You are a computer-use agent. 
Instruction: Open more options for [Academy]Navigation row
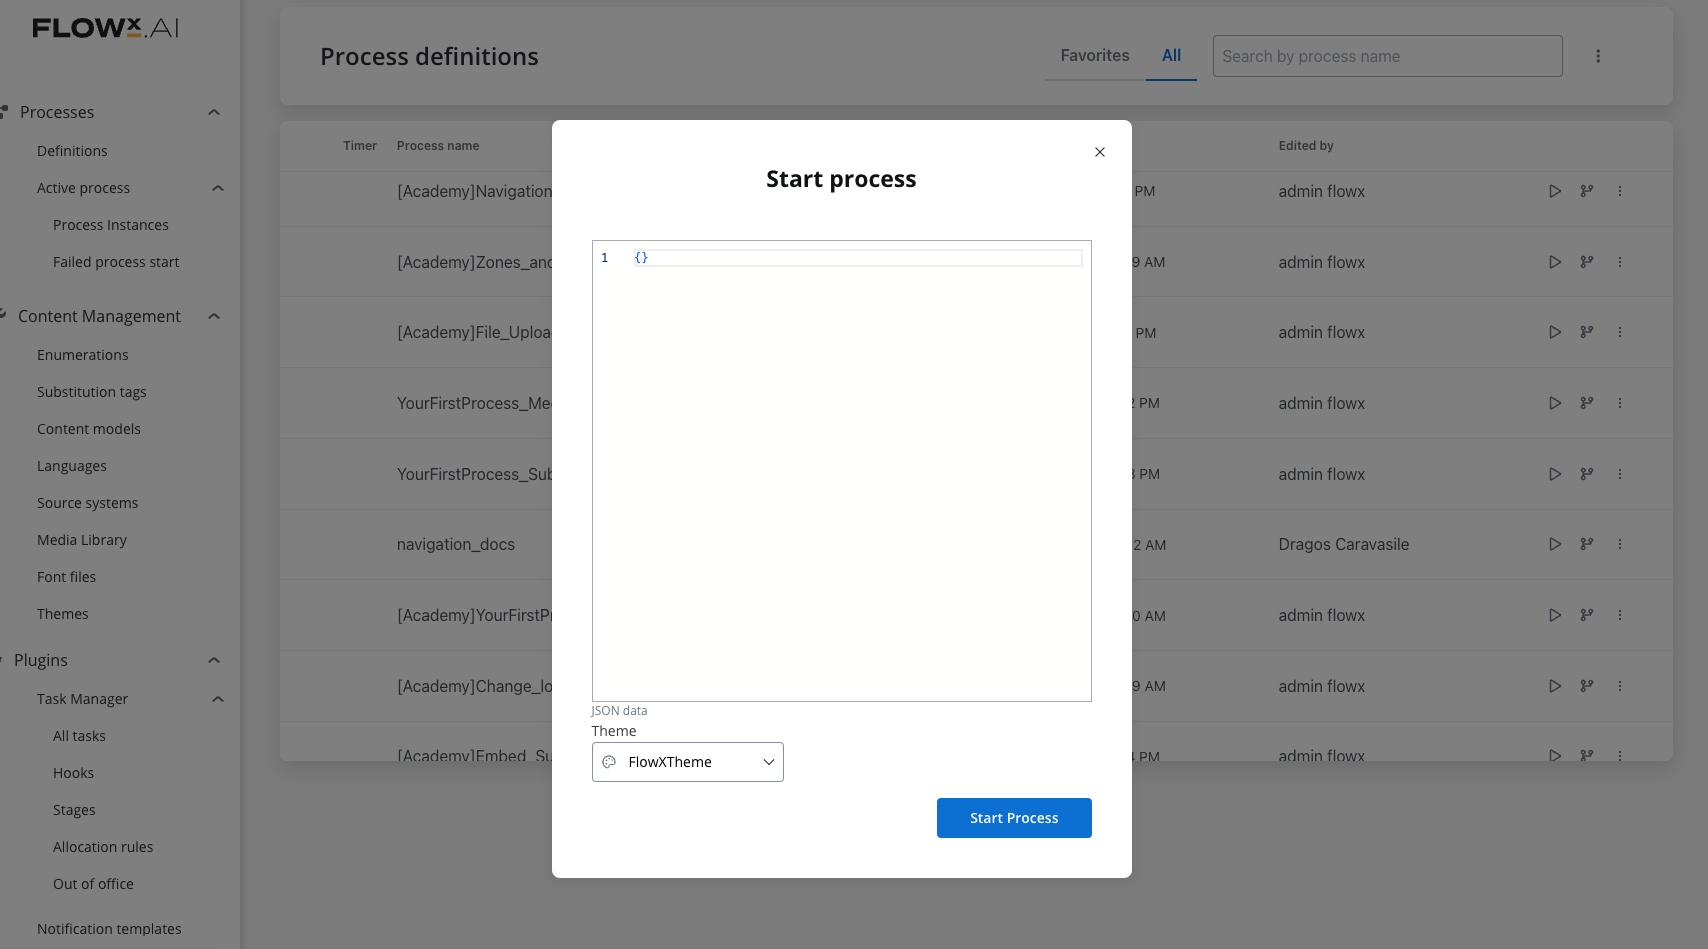(1620, 191)
